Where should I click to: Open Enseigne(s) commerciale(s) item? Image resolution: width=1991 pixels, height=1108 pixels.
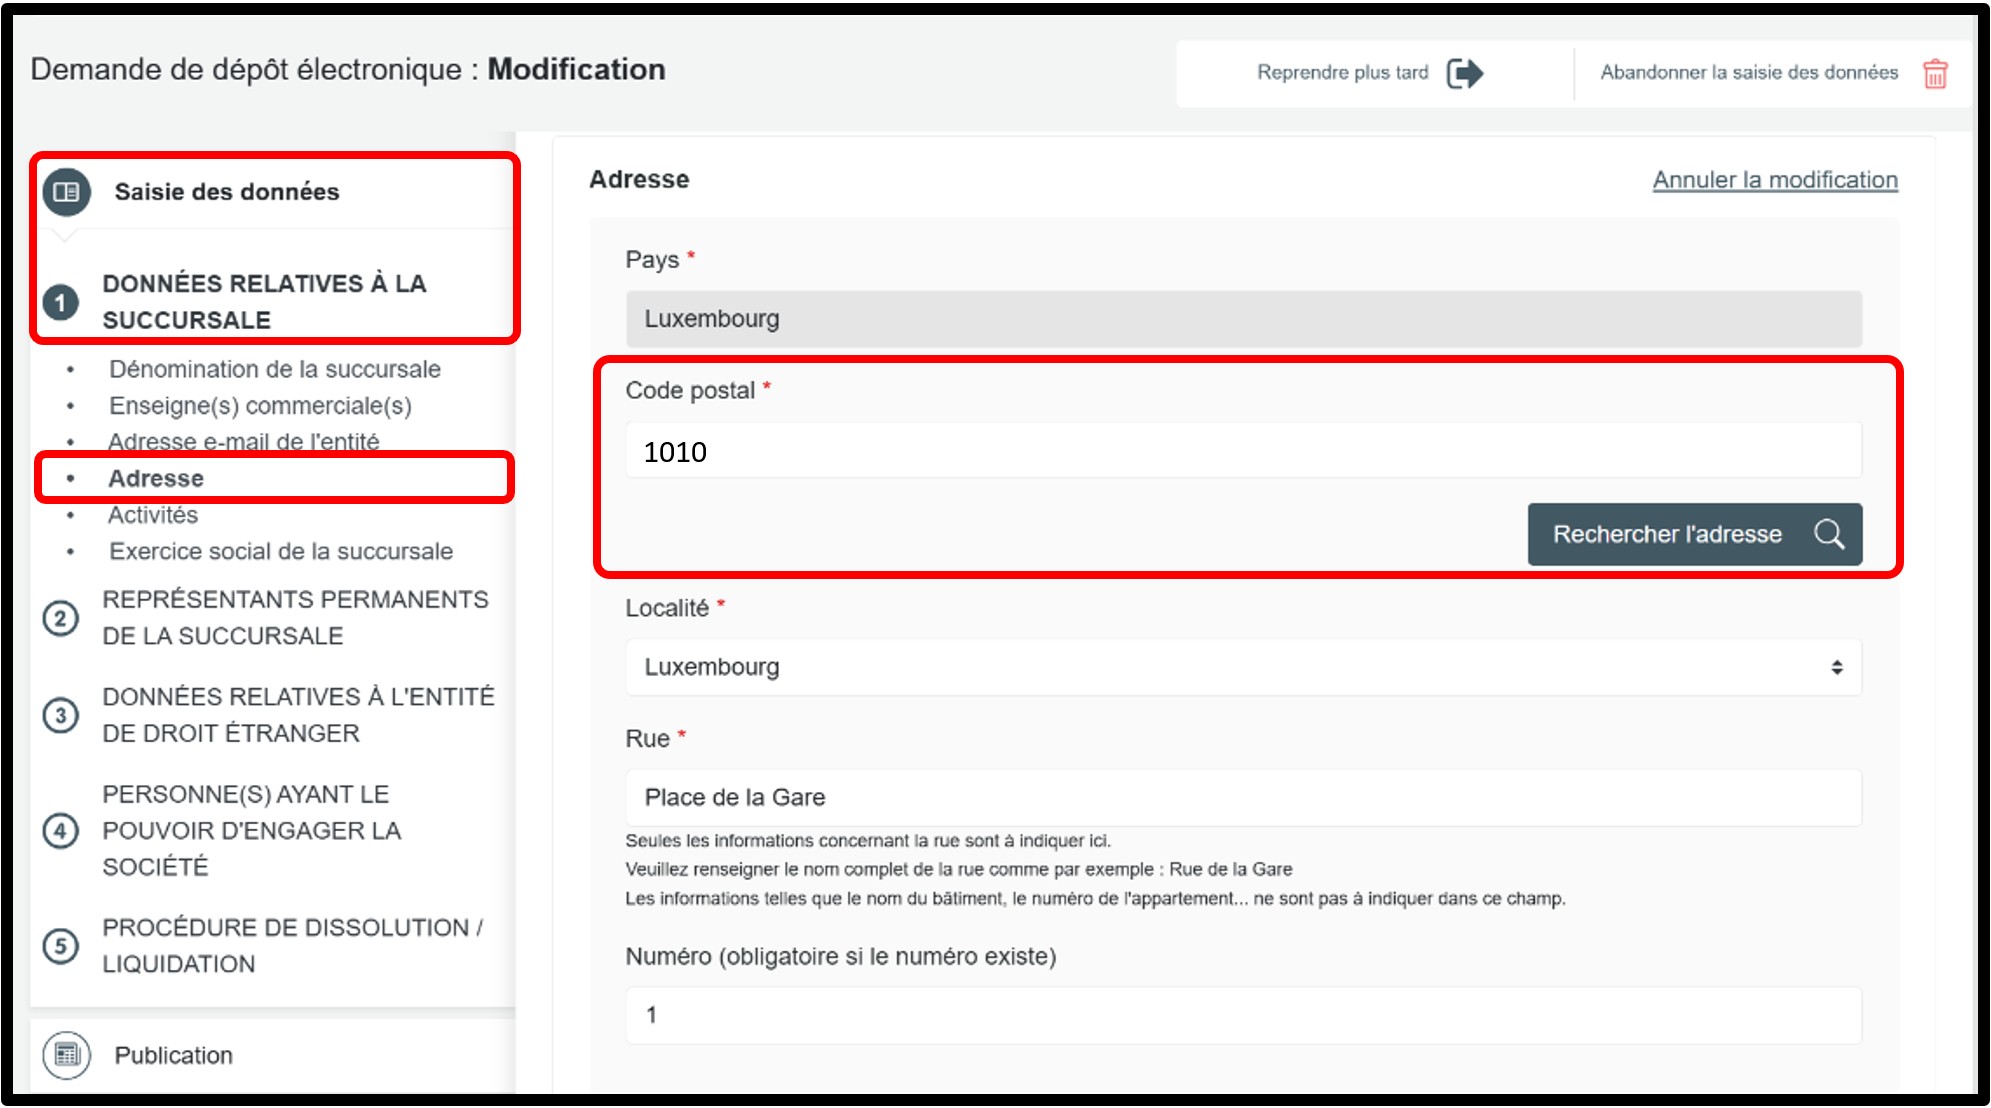tap(260, 405)
